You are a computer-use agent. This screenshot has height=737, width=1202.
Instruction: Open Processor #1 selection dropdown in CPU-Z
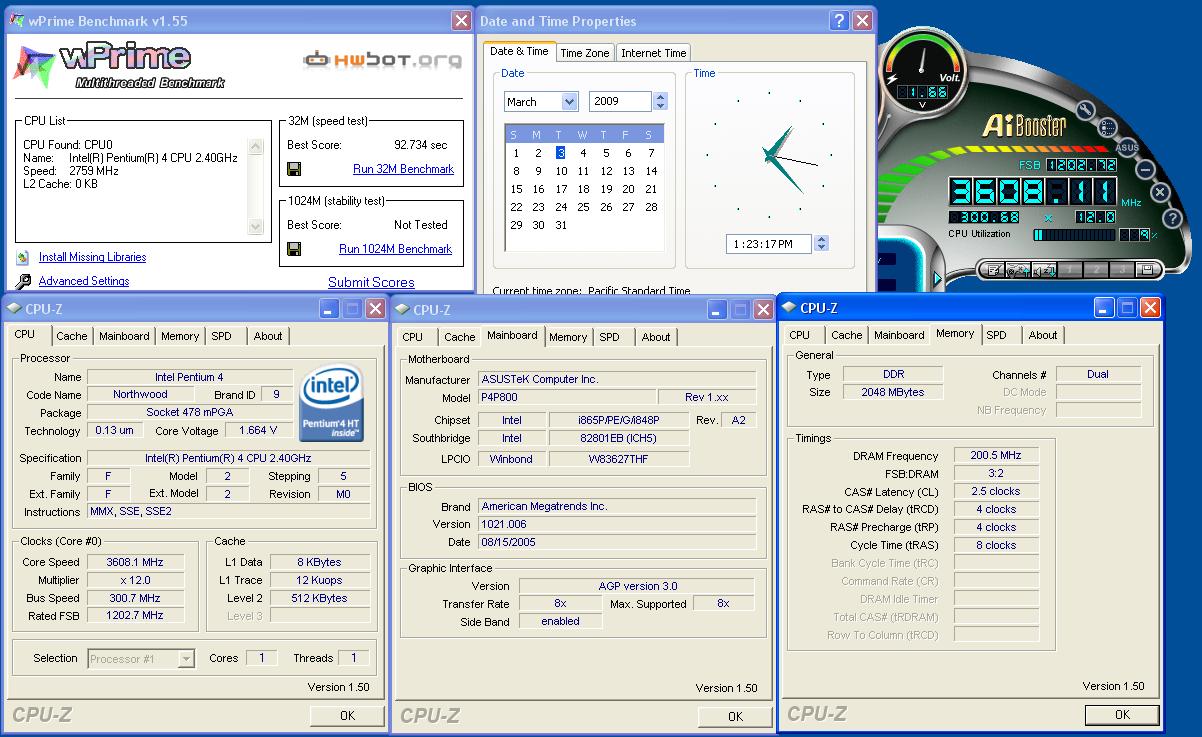[186, 658]
